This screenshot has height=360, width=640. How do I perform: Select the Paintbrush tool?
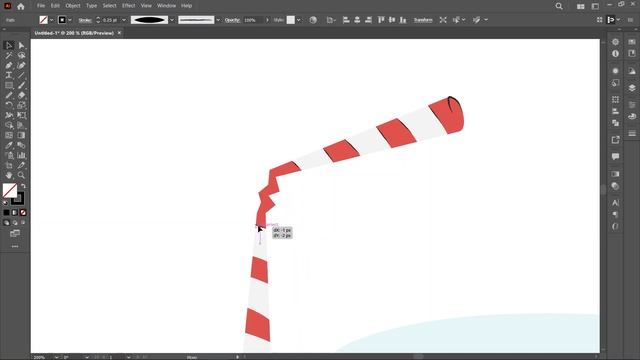coord(21,85)
